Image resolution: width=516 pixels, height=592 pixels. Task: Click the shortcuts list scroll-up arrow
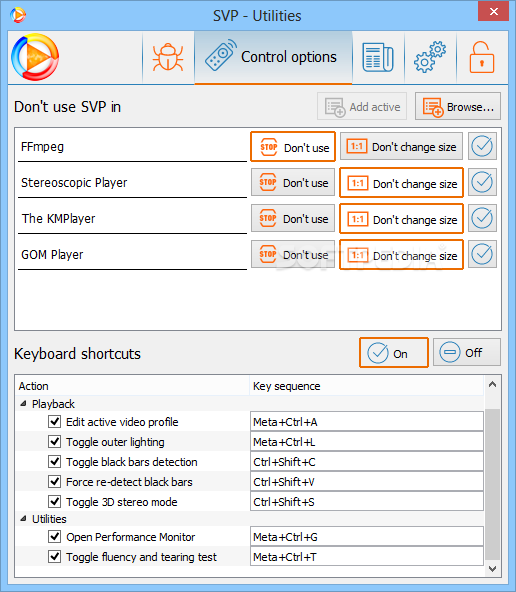point(492,384)
